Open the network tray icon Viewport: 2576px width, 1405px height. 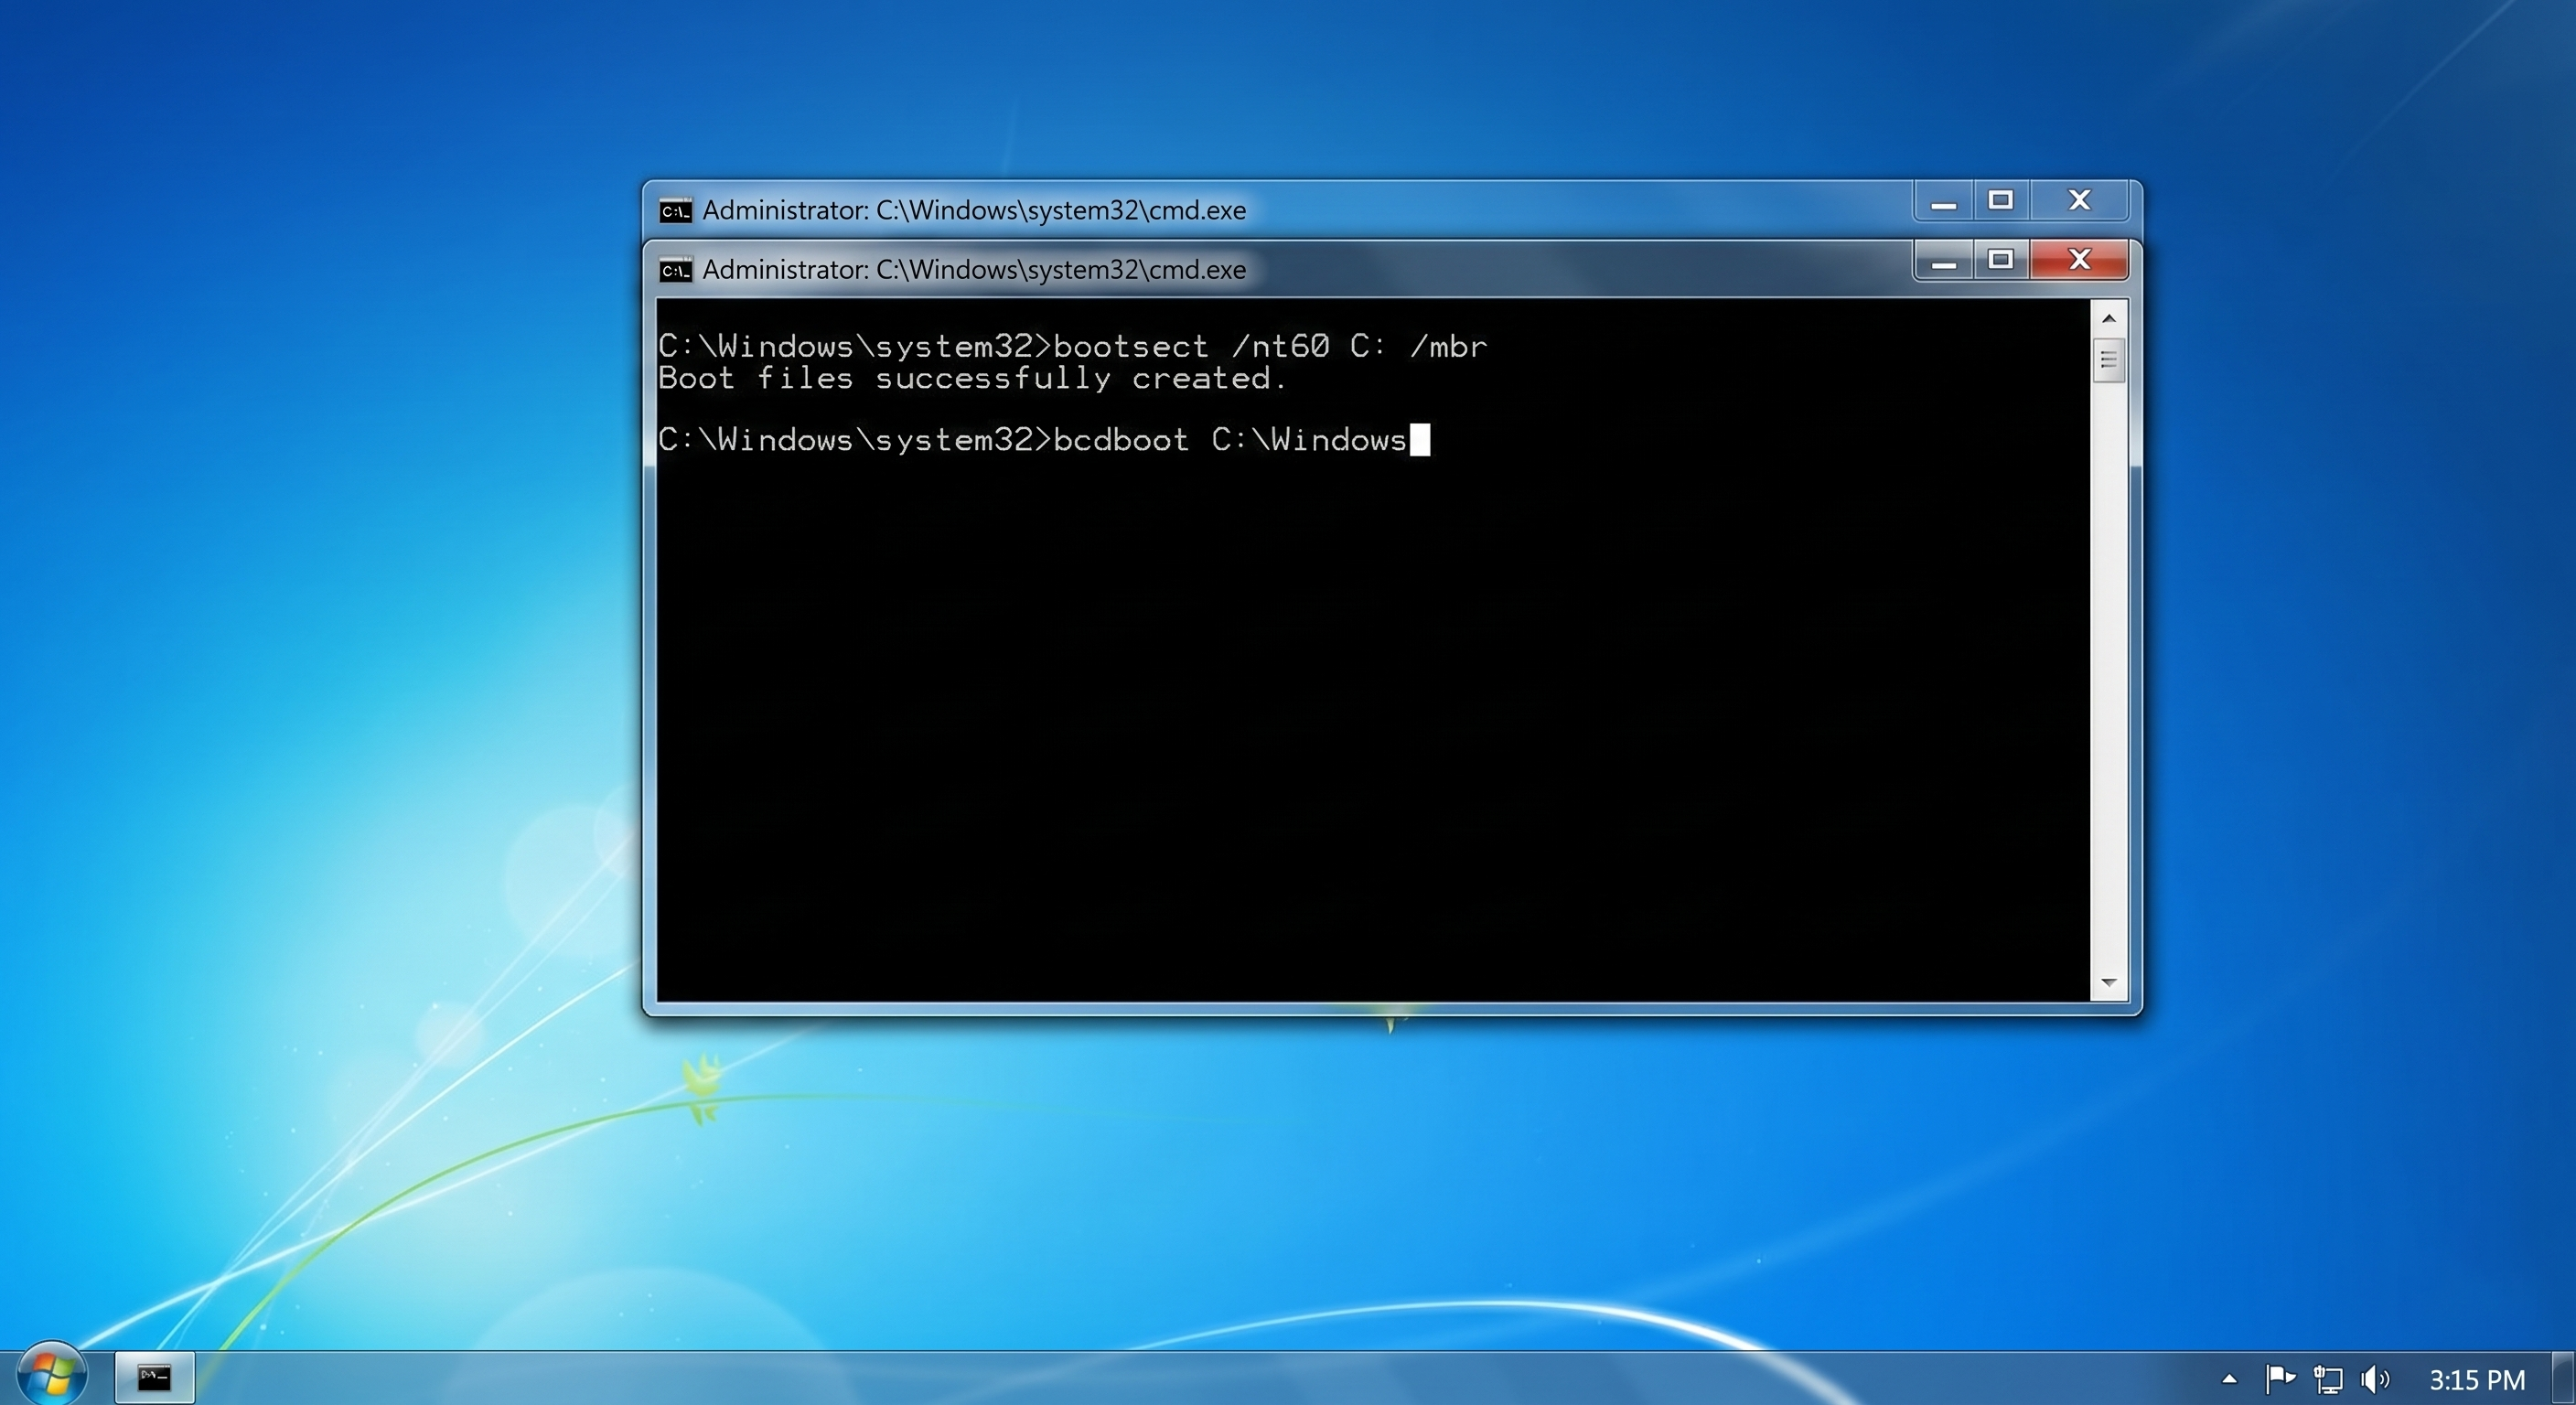2328,1380
